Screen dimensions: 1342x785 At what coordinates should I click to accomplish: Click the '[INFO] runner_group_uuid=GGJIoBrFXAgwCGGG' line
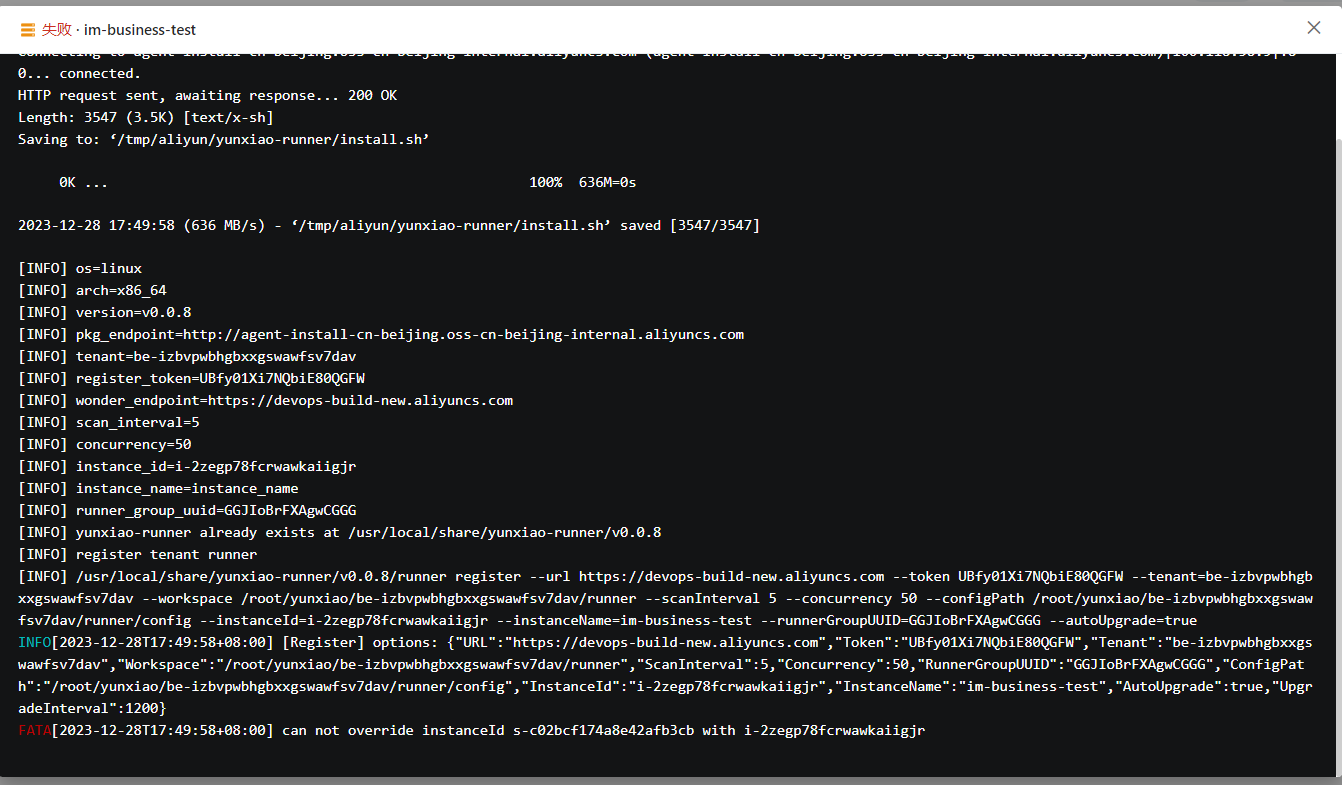click(x=187, y=511)
